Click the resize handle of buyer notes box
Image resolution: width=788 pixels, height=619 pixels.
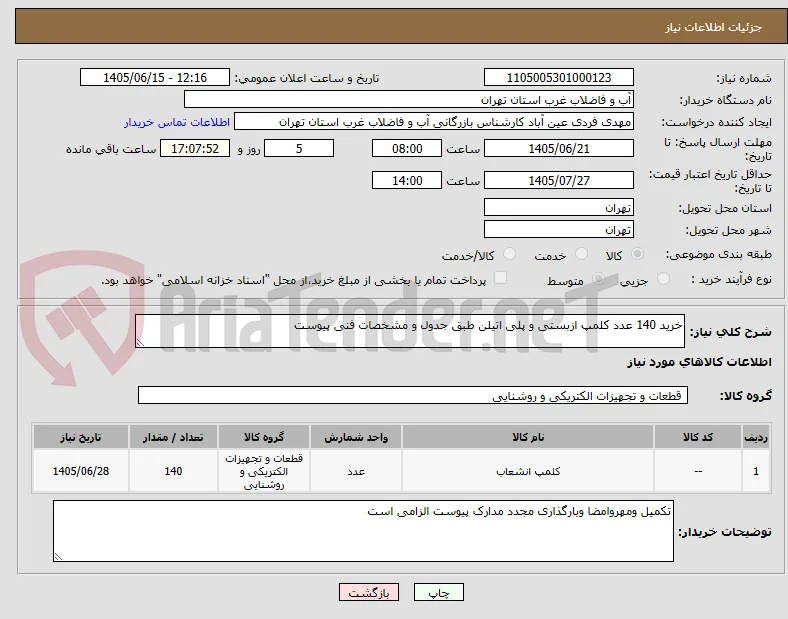coord(58,557)
